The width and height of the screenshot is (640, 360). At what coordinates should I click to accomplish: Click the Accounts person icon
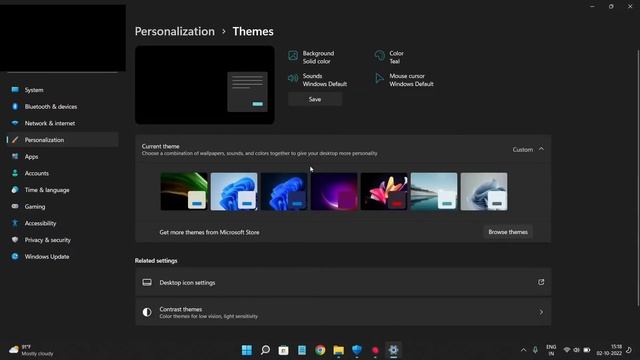[15, 173]
